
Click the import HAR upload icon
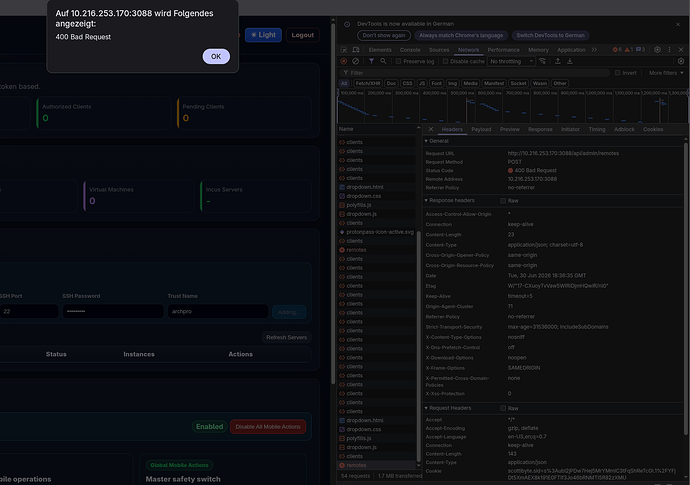(x=558, y=61)
